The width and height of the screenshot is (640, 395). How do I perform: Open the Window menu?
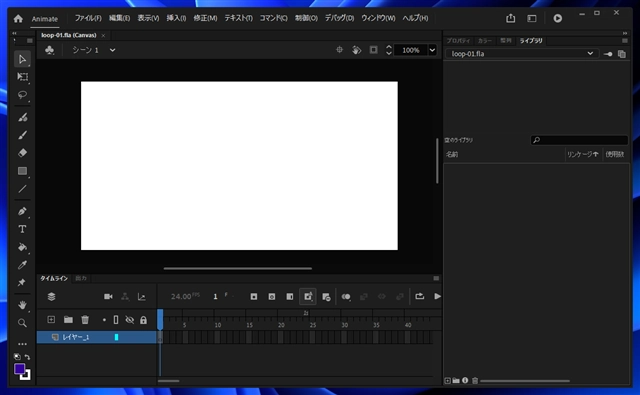click(378, 18)
